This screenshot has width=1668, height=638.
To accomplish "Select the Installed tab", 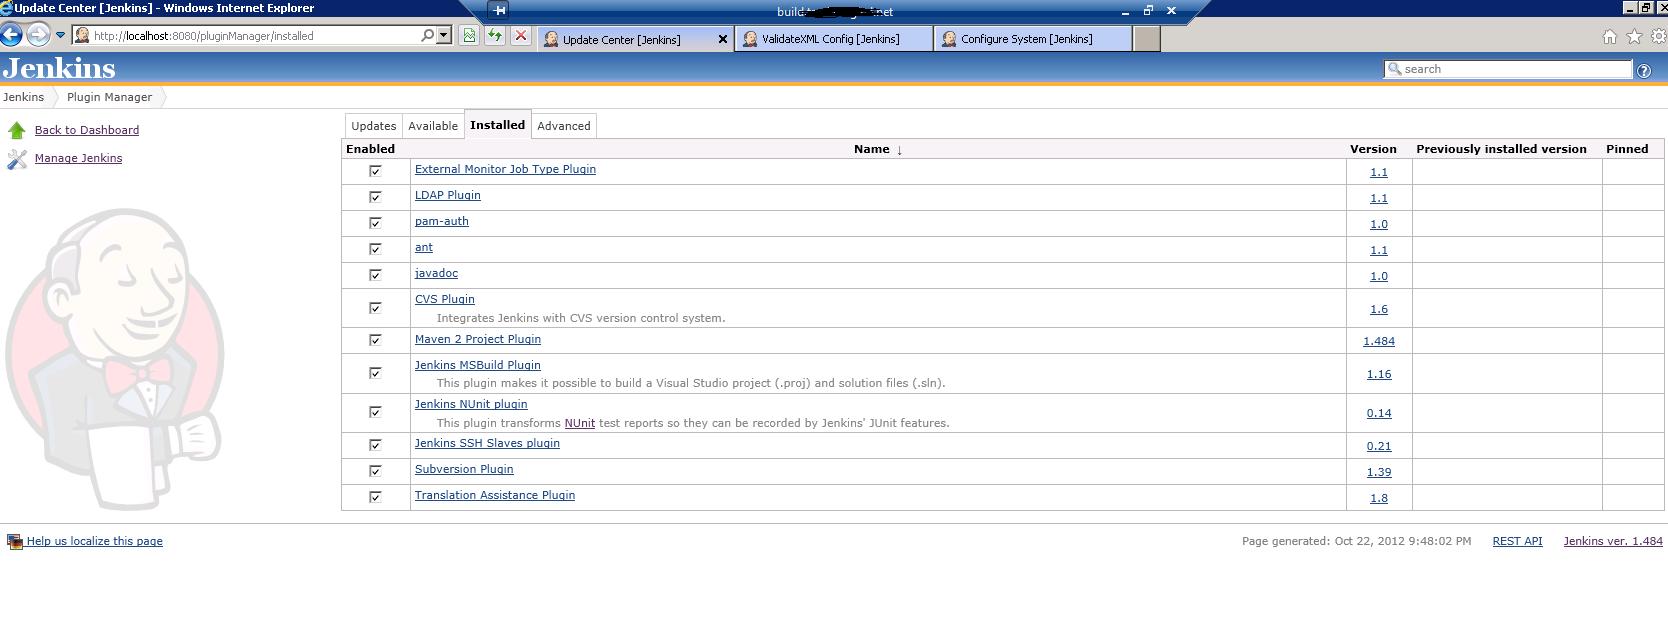I will tap(498, 125).
